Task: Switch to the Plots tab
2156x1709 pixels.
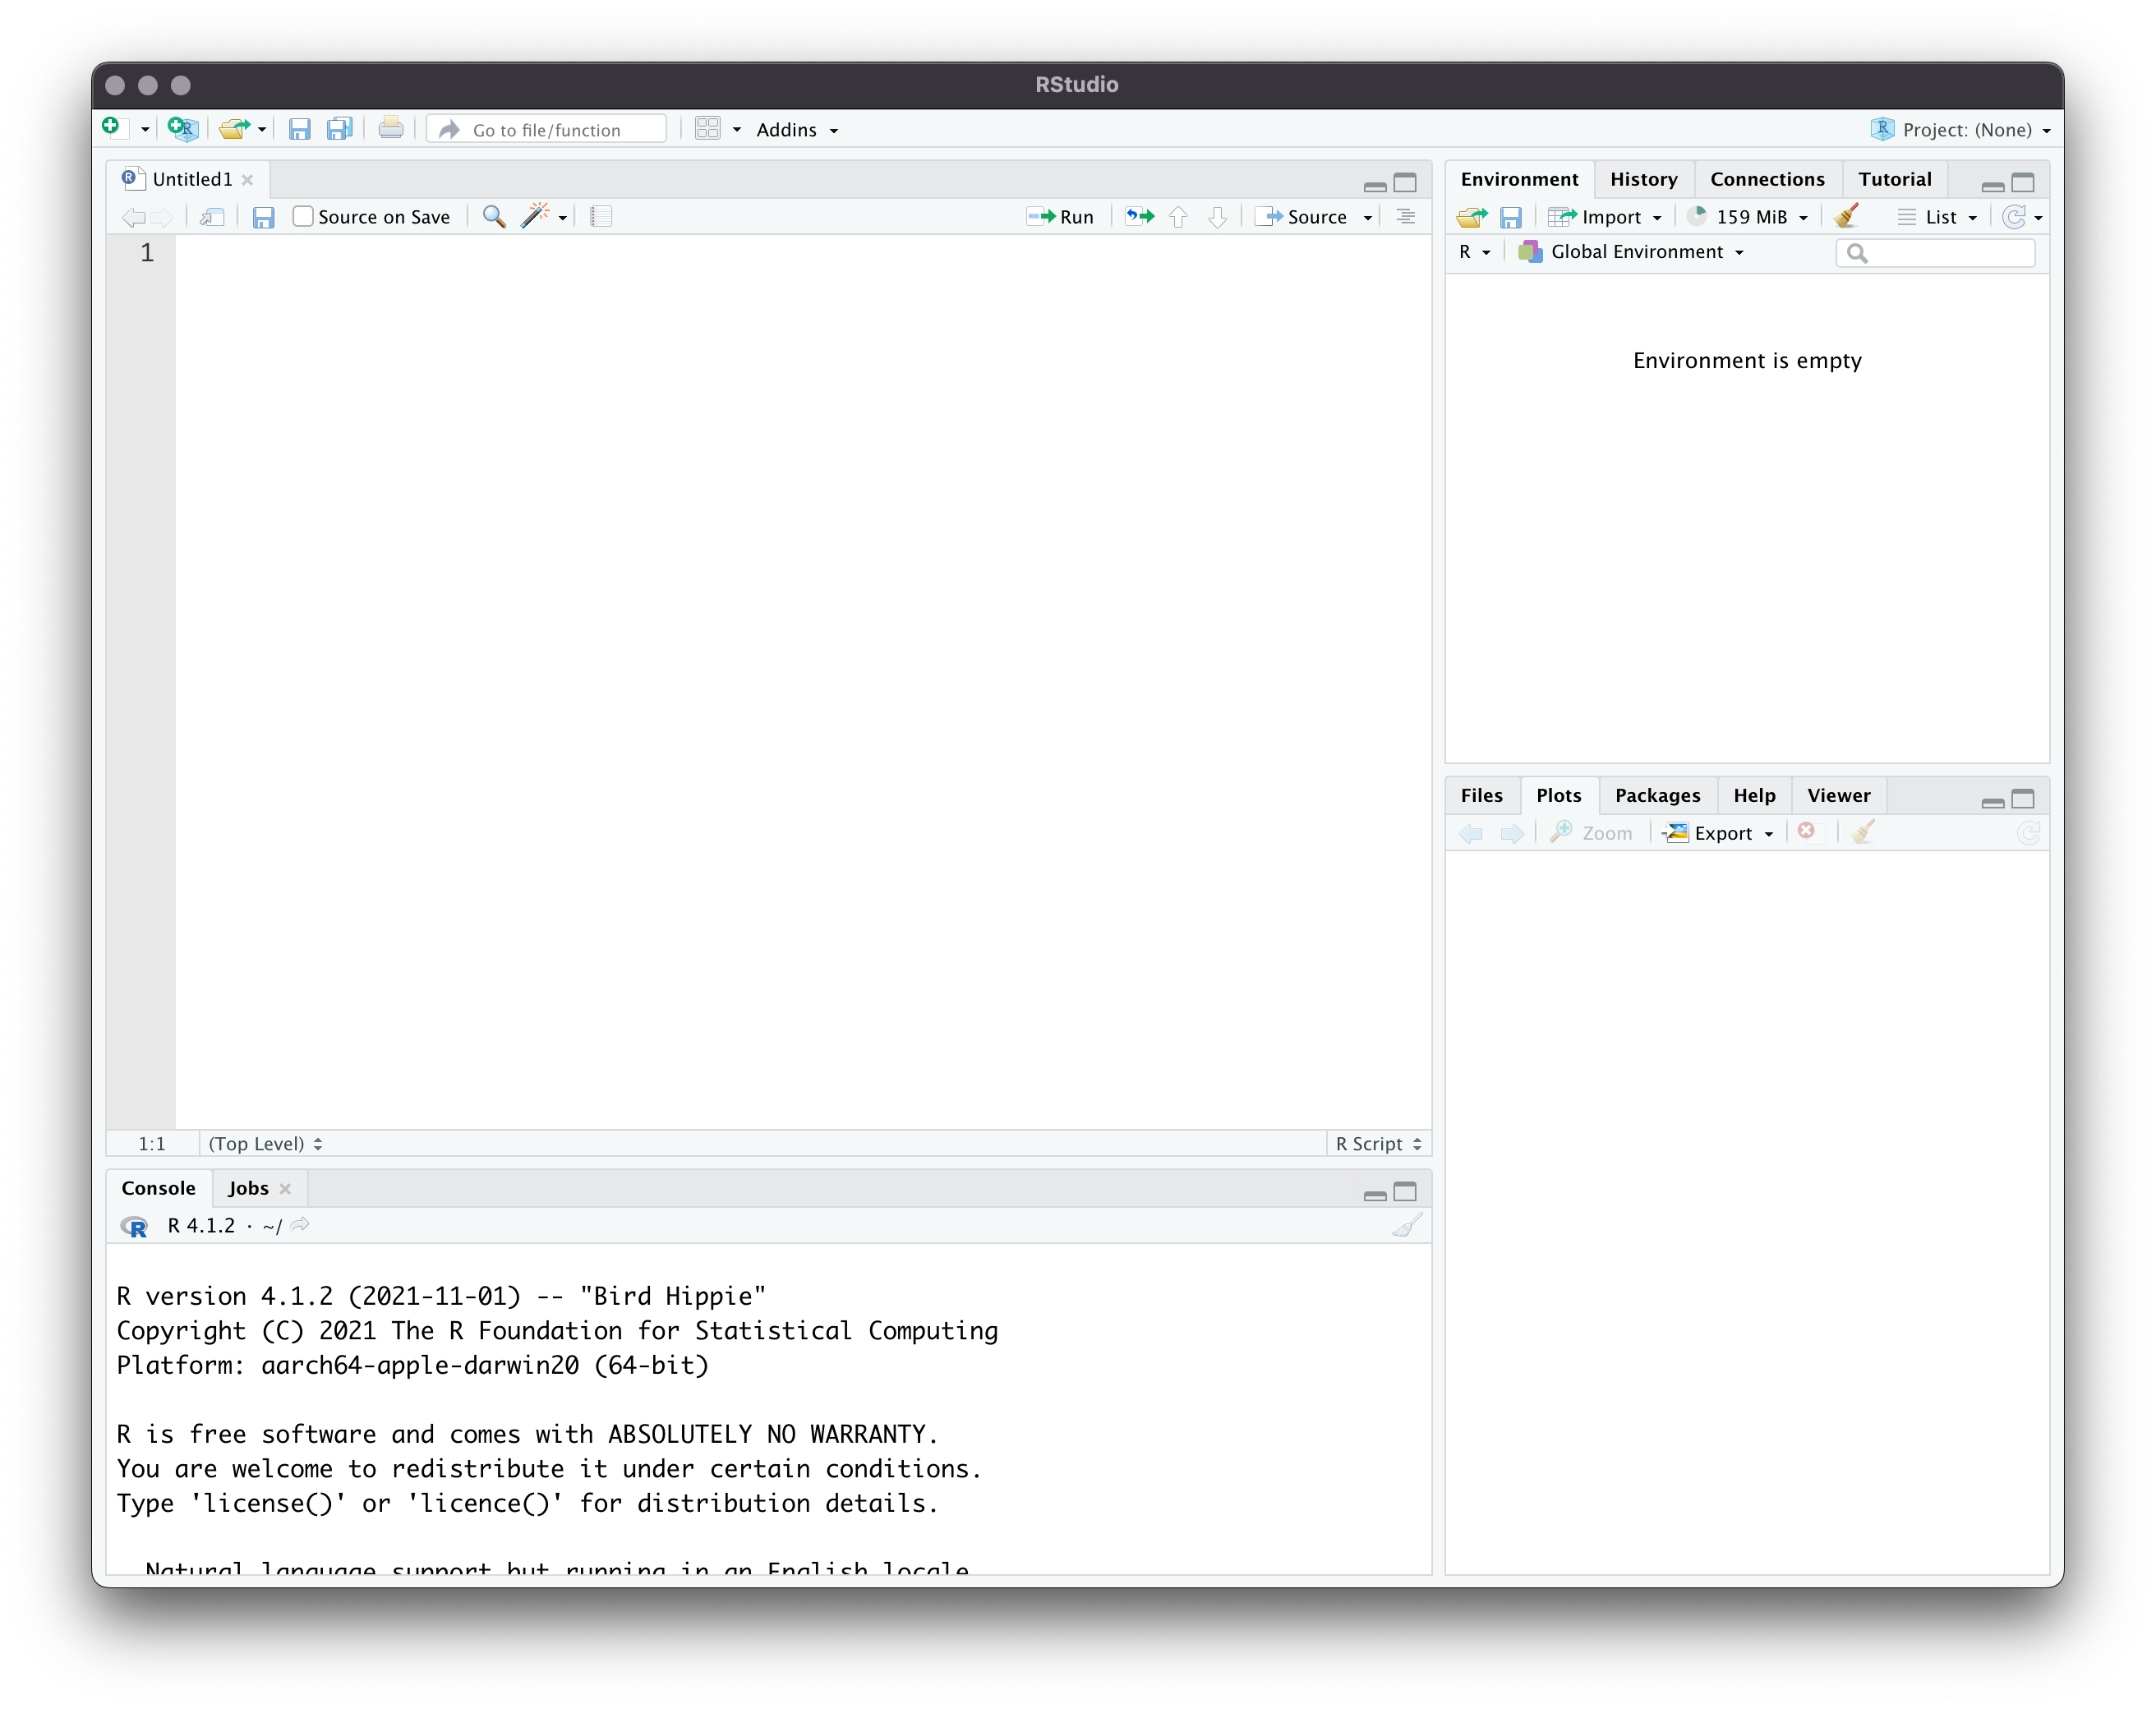Action: [1558, 795]
